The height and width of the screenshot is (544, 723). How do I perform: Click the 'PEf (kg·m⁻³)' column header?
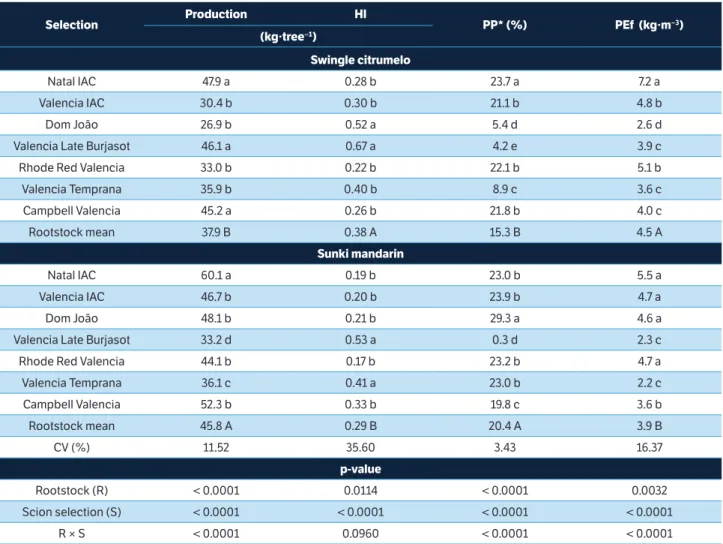[x=649, y=25]
